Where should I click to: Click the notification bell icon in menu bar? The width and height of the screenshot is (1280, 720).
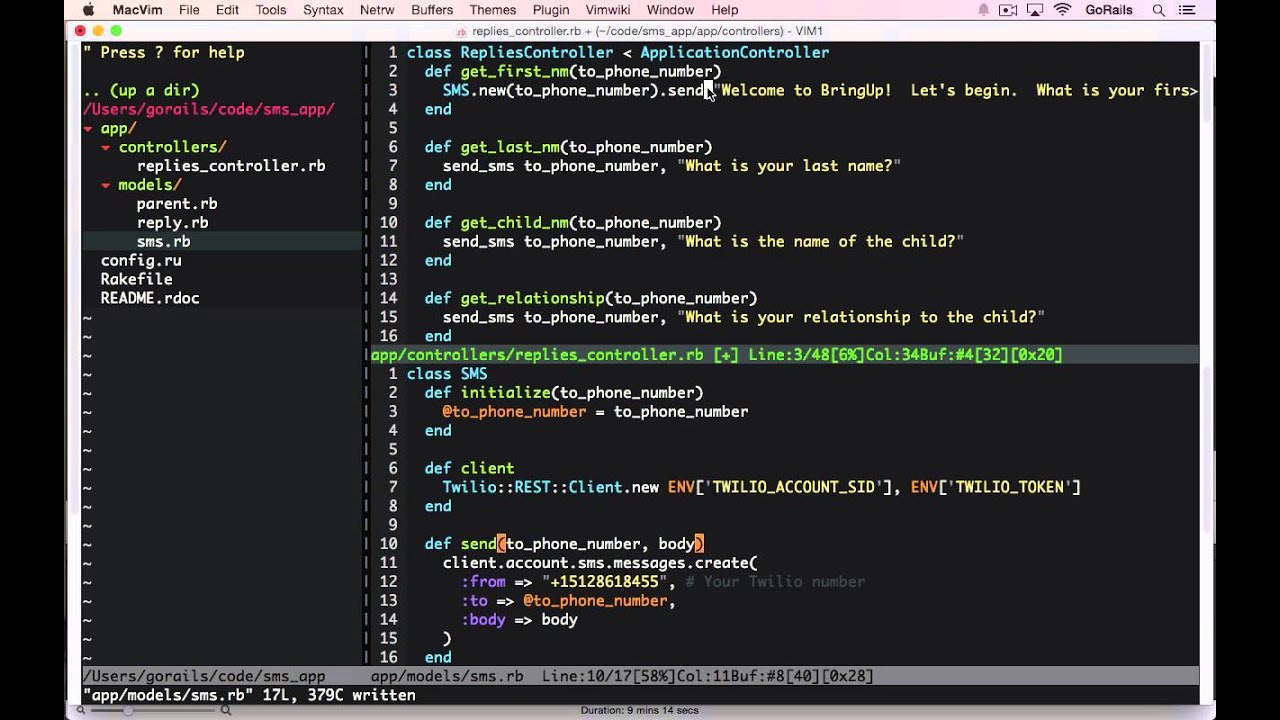[983, 10]
